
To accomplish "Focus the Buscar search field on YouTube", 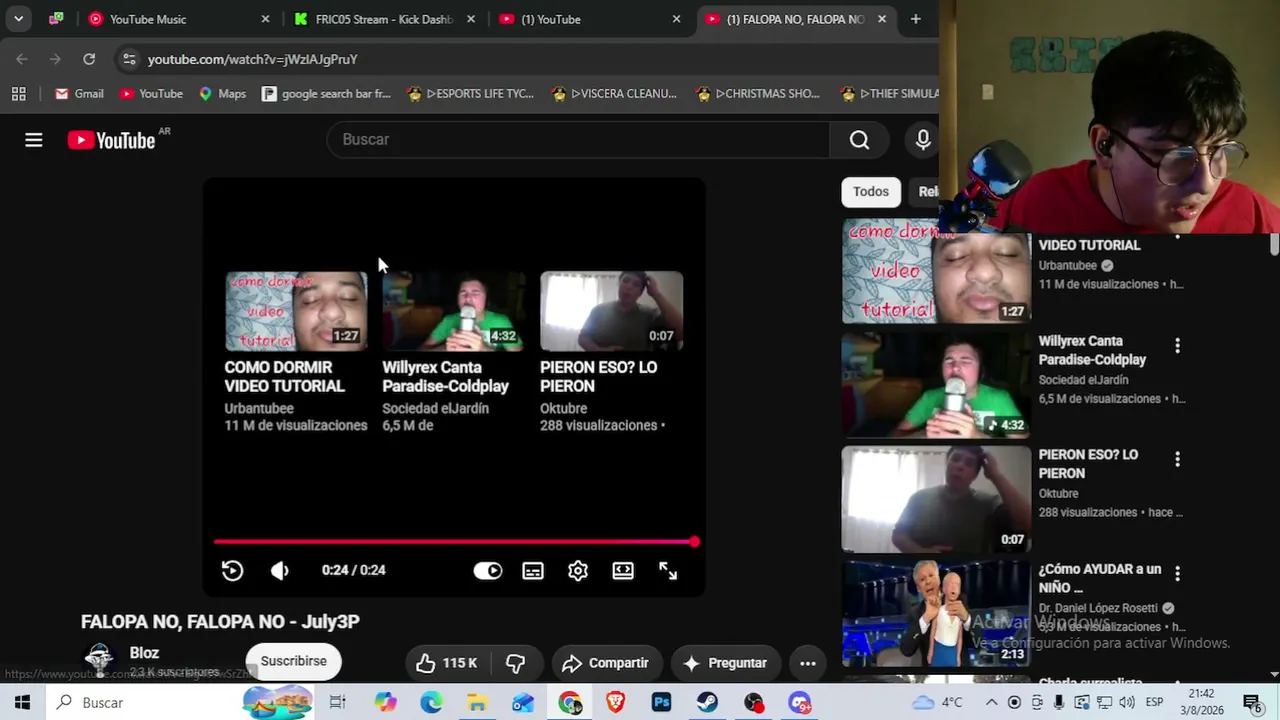I will pos(580,140).
